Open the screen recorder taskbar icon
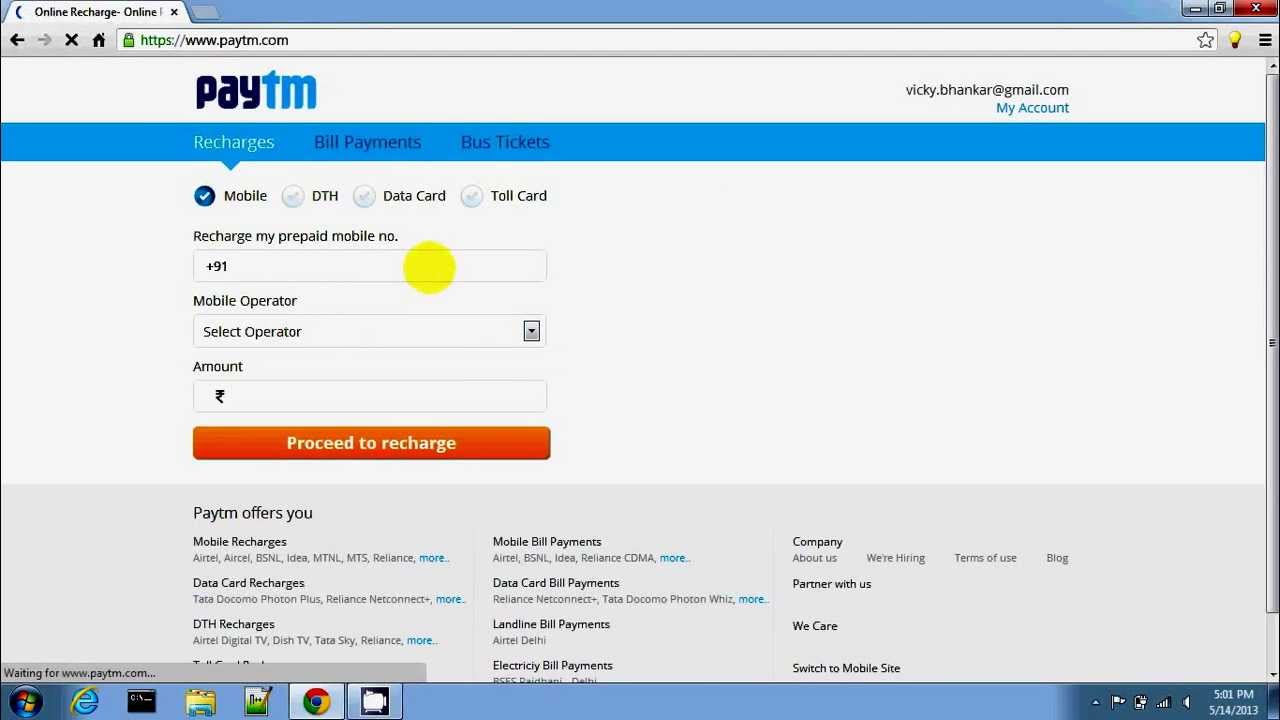The height and width of the screenshot is (720, 1280). tap(375, 702)
